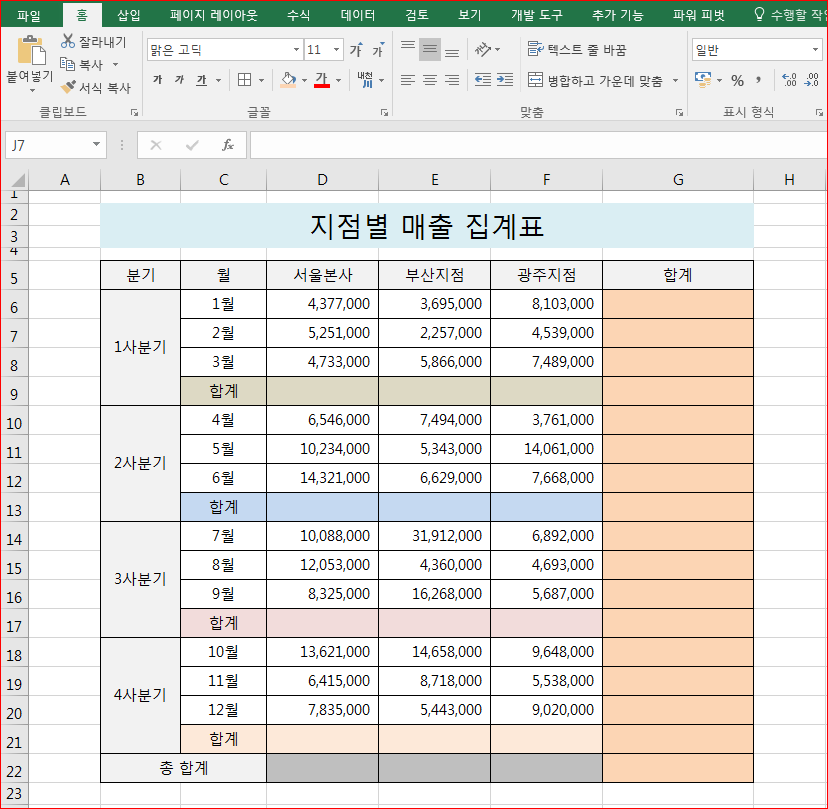
Task: Click decrease decimal icon
Action: pyautogui.click(x=812, y=80)
